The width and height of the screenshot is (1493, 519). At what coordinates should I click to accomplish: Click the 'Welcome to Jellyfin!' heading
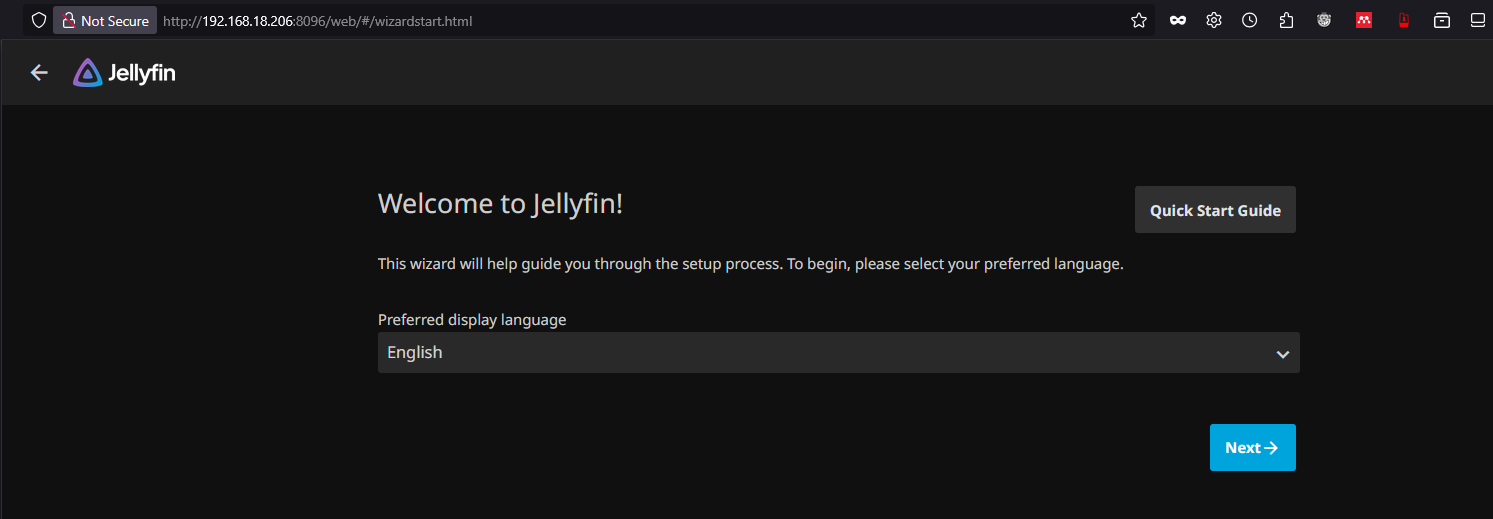(x=500, y=204)
